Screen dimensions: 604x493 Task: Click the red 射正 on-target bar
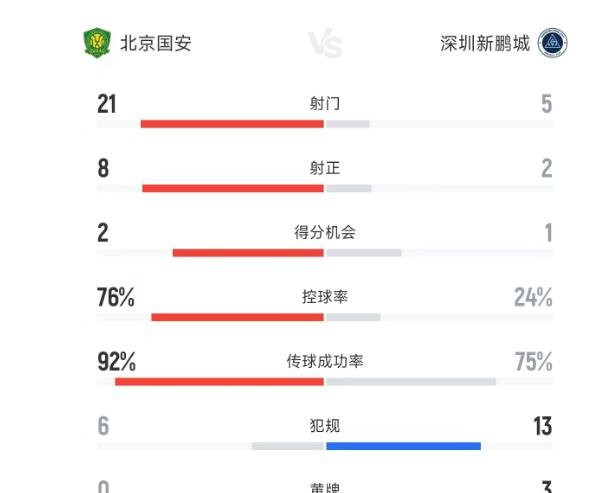pyautogui.click(x=233, y=188)
